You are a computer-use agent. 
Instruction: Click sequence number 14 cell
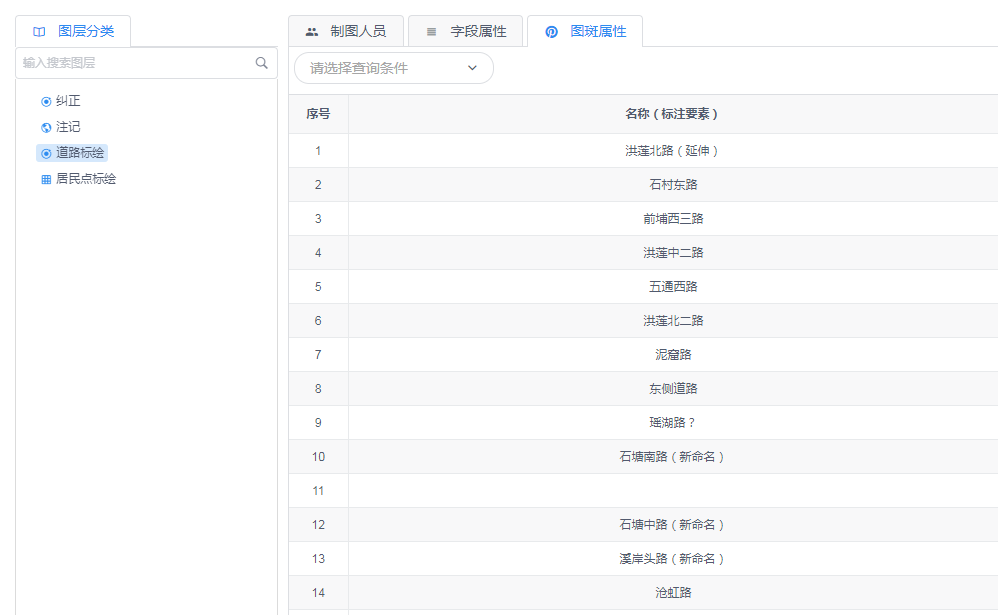click(x=318, y=593)
